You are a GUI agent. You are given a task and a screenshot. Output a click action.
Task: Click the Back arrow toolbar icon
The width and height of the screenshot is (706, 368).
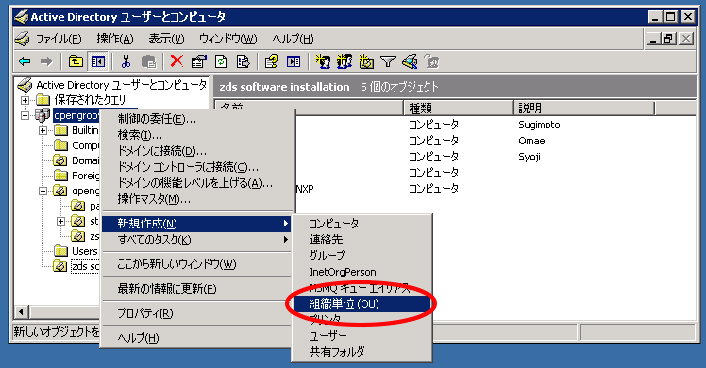click(x=25, y=61)
